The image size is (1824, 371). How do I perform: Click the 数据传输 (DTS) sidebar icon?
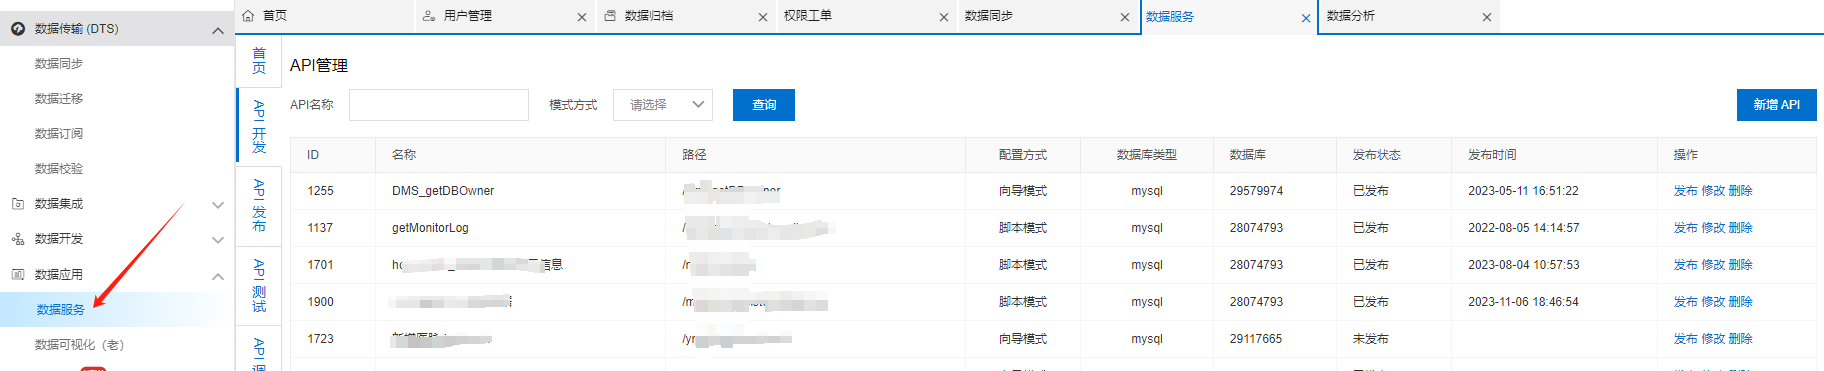tap(18, 29)
